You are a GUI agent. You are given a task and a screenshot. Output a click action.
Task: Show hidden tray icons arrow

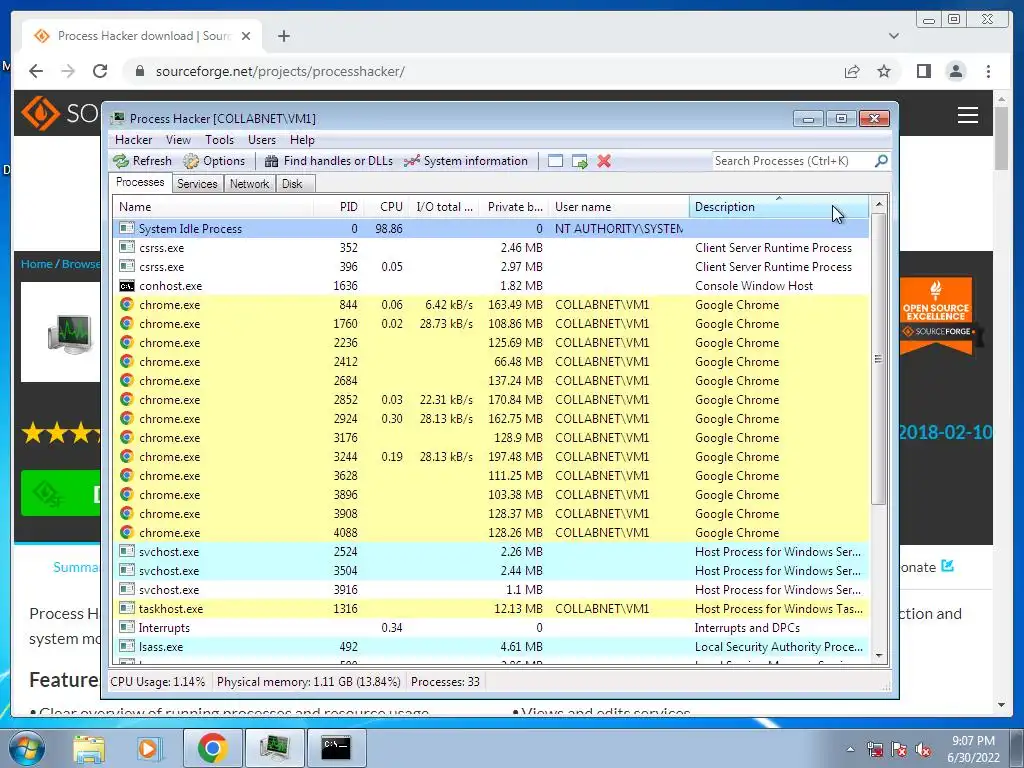pyautogui.click(x=850, y=749)
